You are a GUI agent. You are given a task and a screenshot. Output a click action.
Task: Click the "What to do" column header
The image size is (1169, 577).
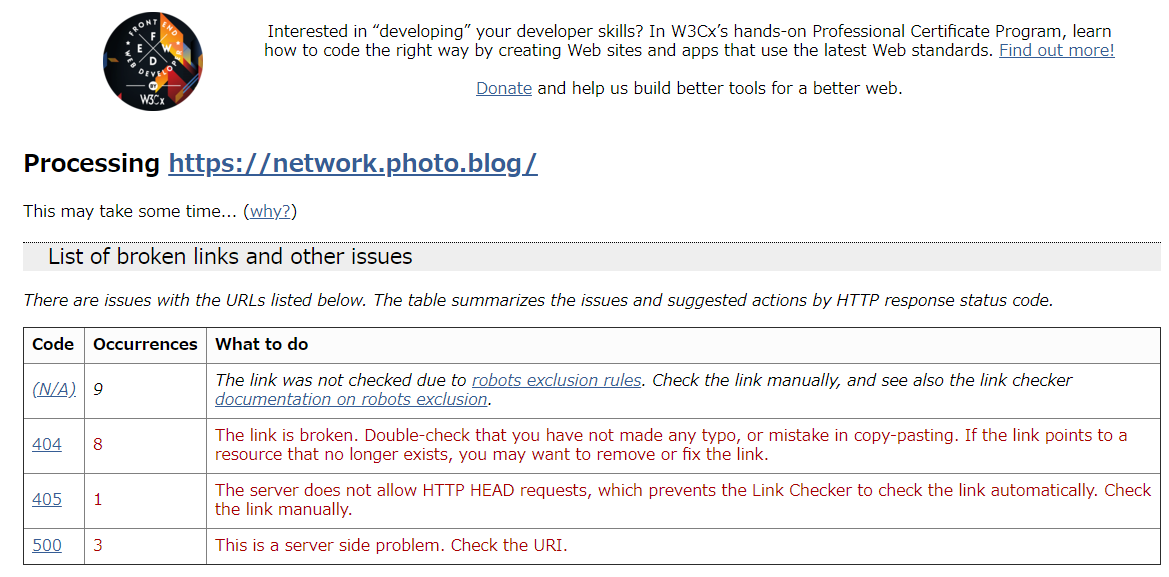click(x=262, y=344)
